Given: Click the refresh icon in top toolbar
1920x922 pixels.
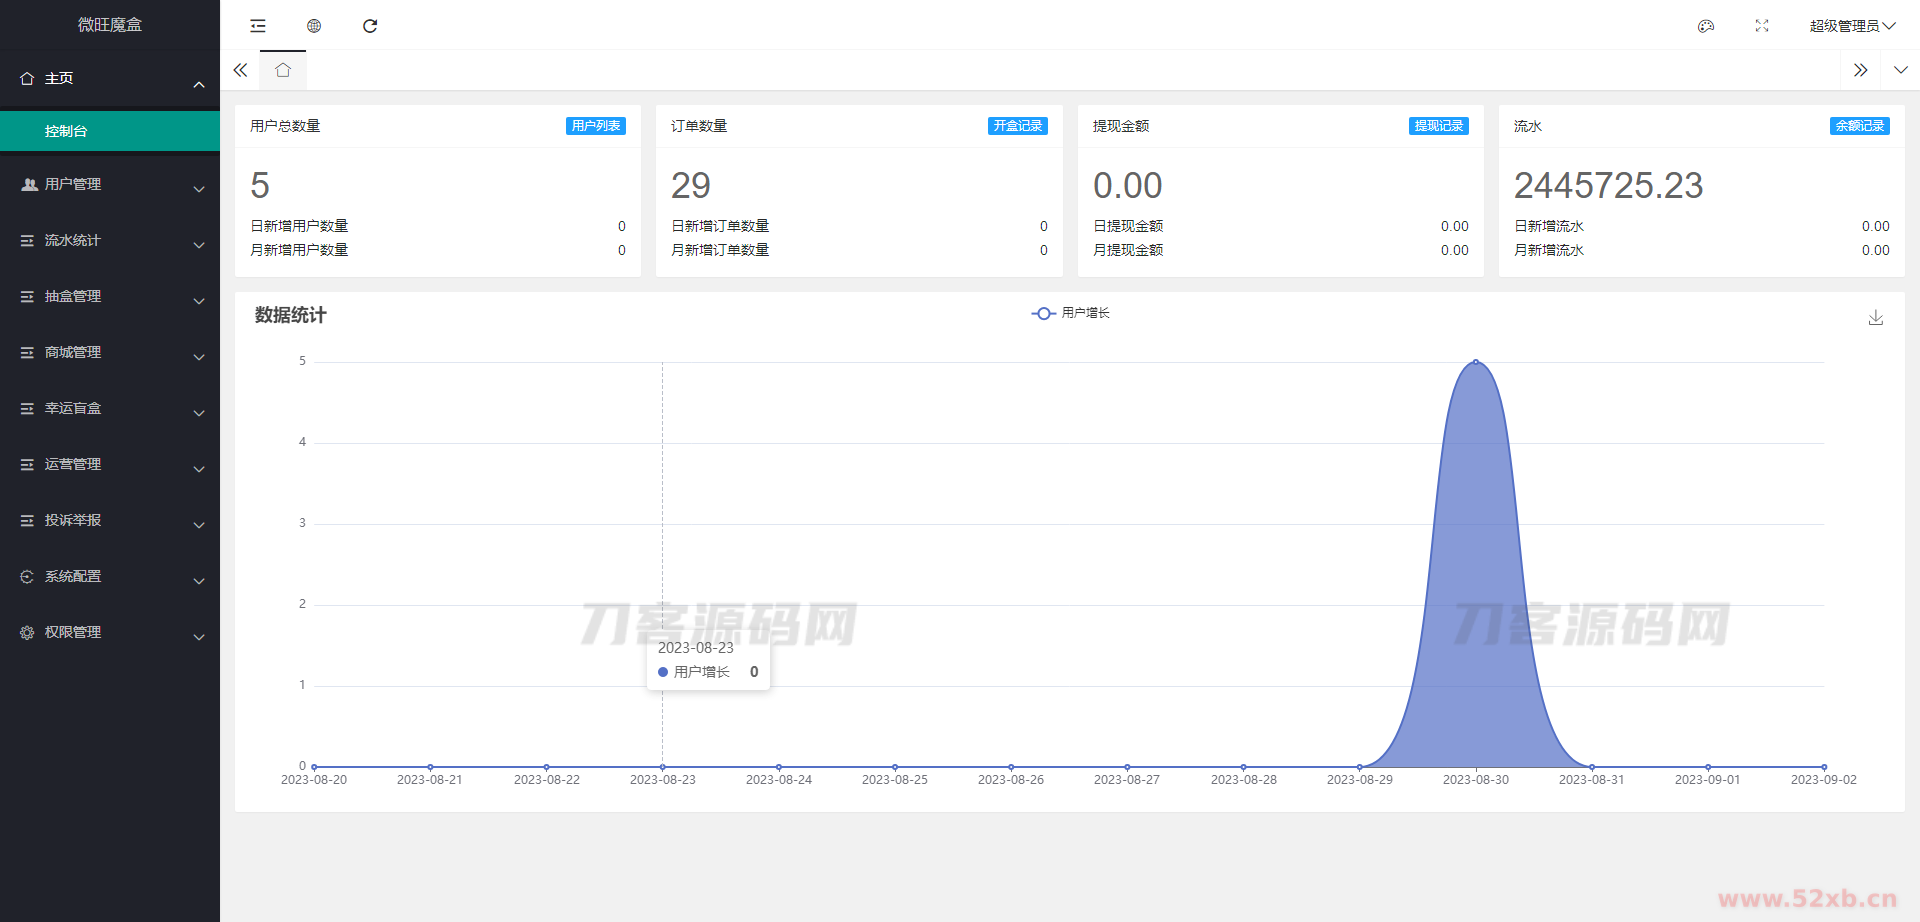Looking at the screenshot, I should (x=370, y=26).
